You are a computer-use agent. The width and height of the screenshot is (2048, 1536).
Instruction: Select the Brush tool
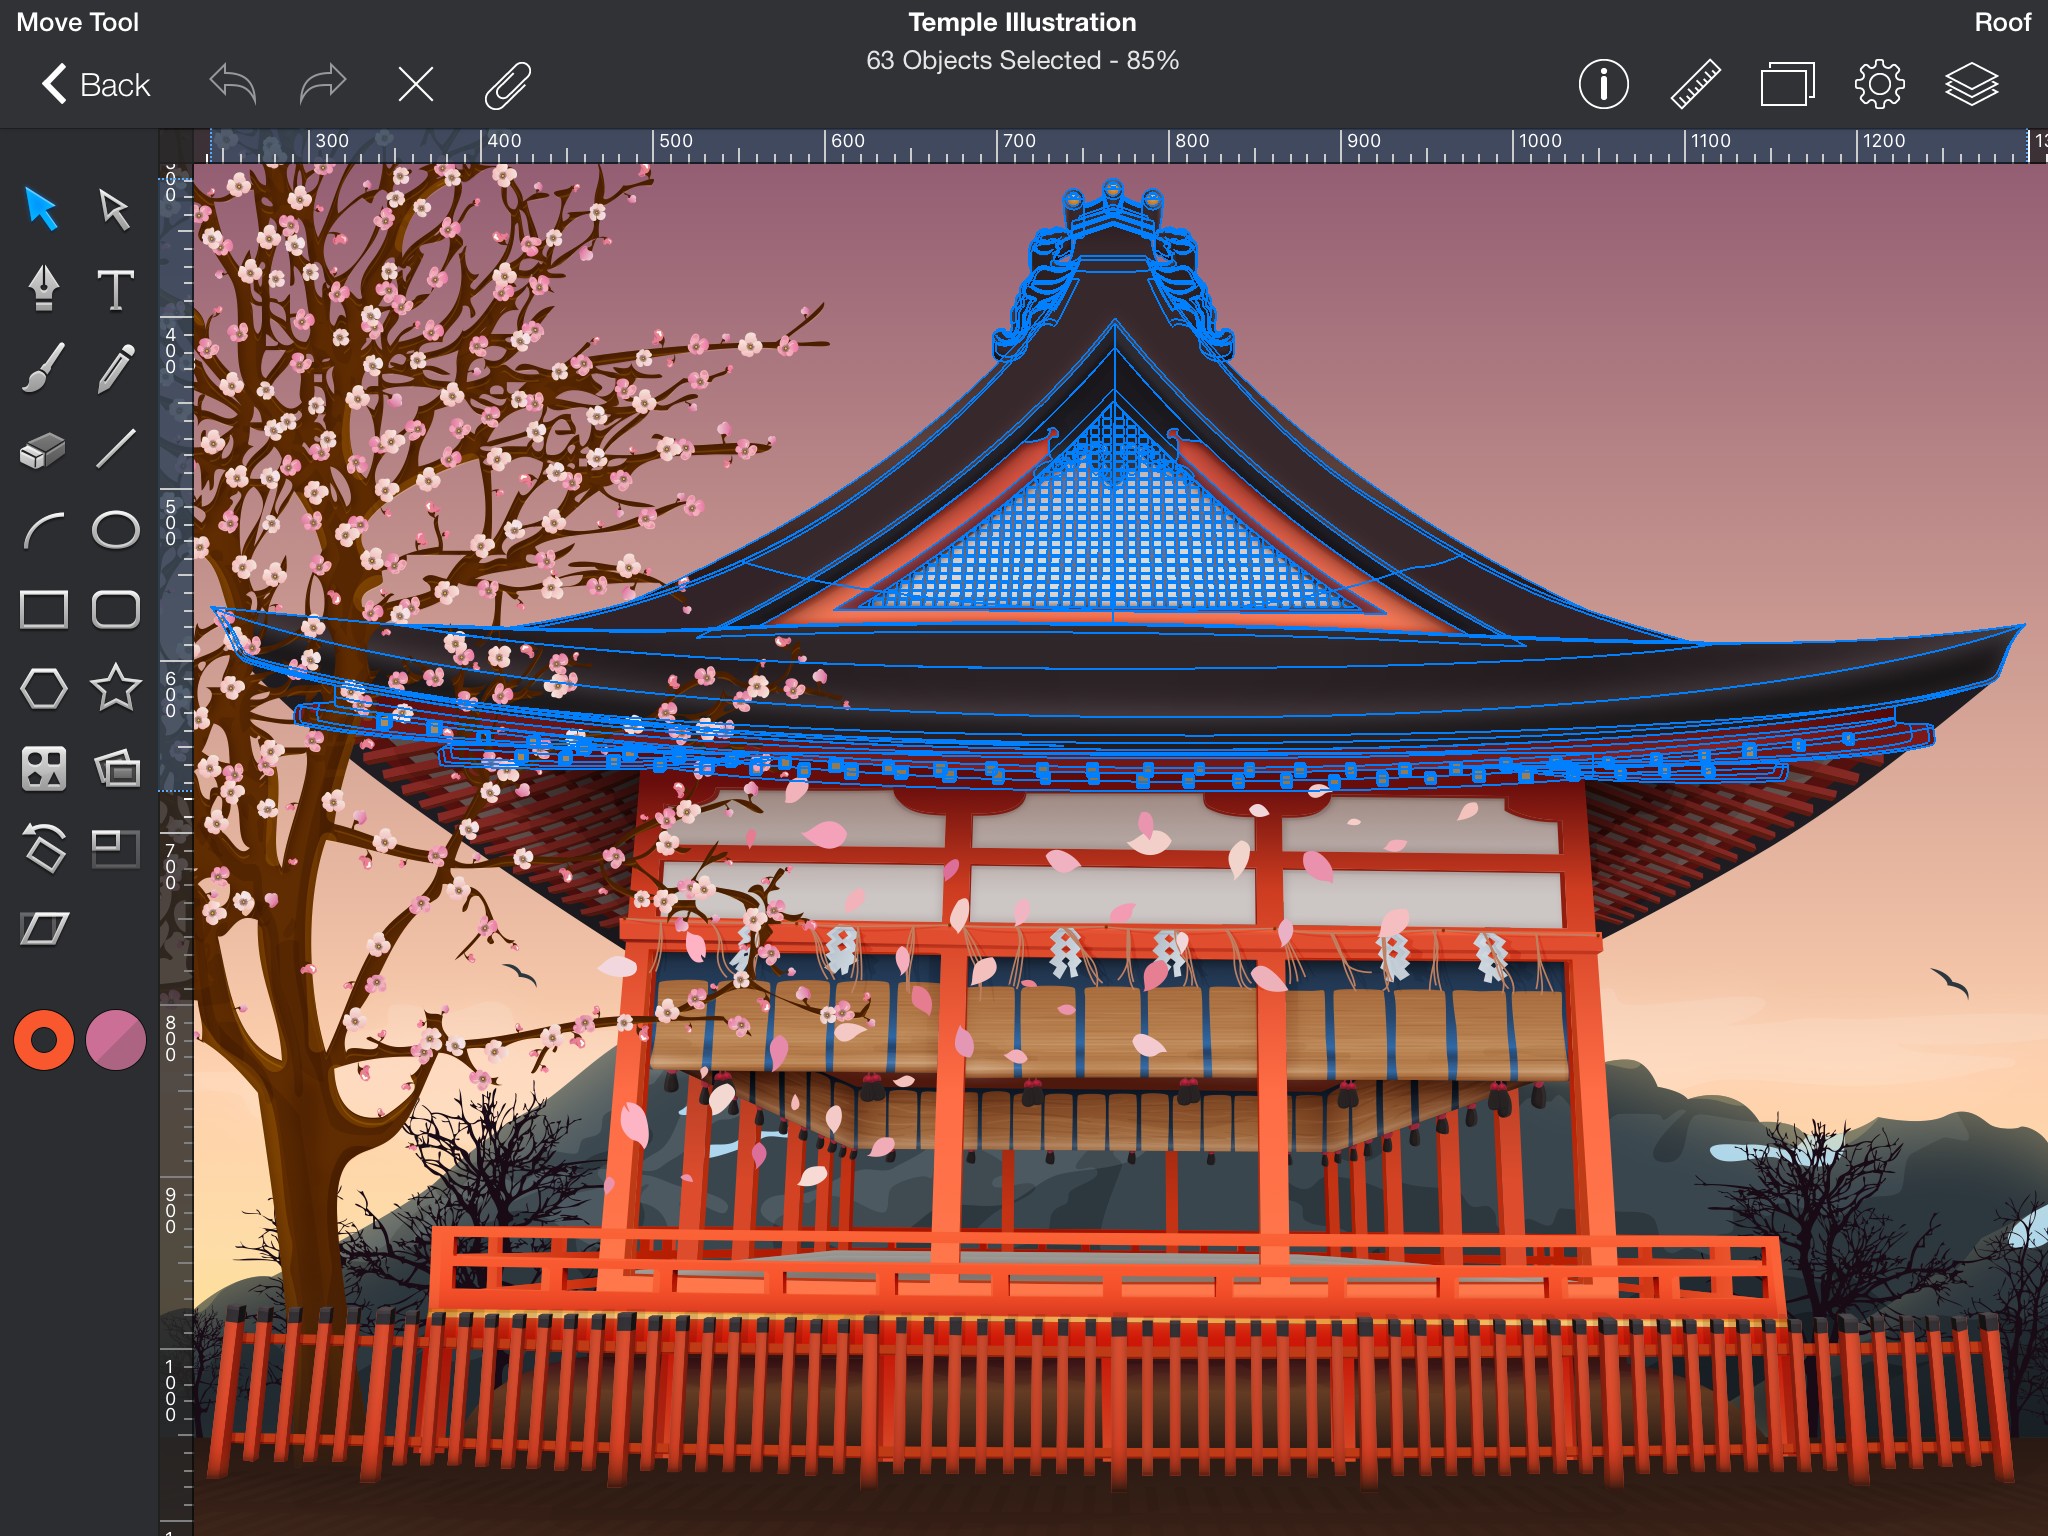pos(41,368)
